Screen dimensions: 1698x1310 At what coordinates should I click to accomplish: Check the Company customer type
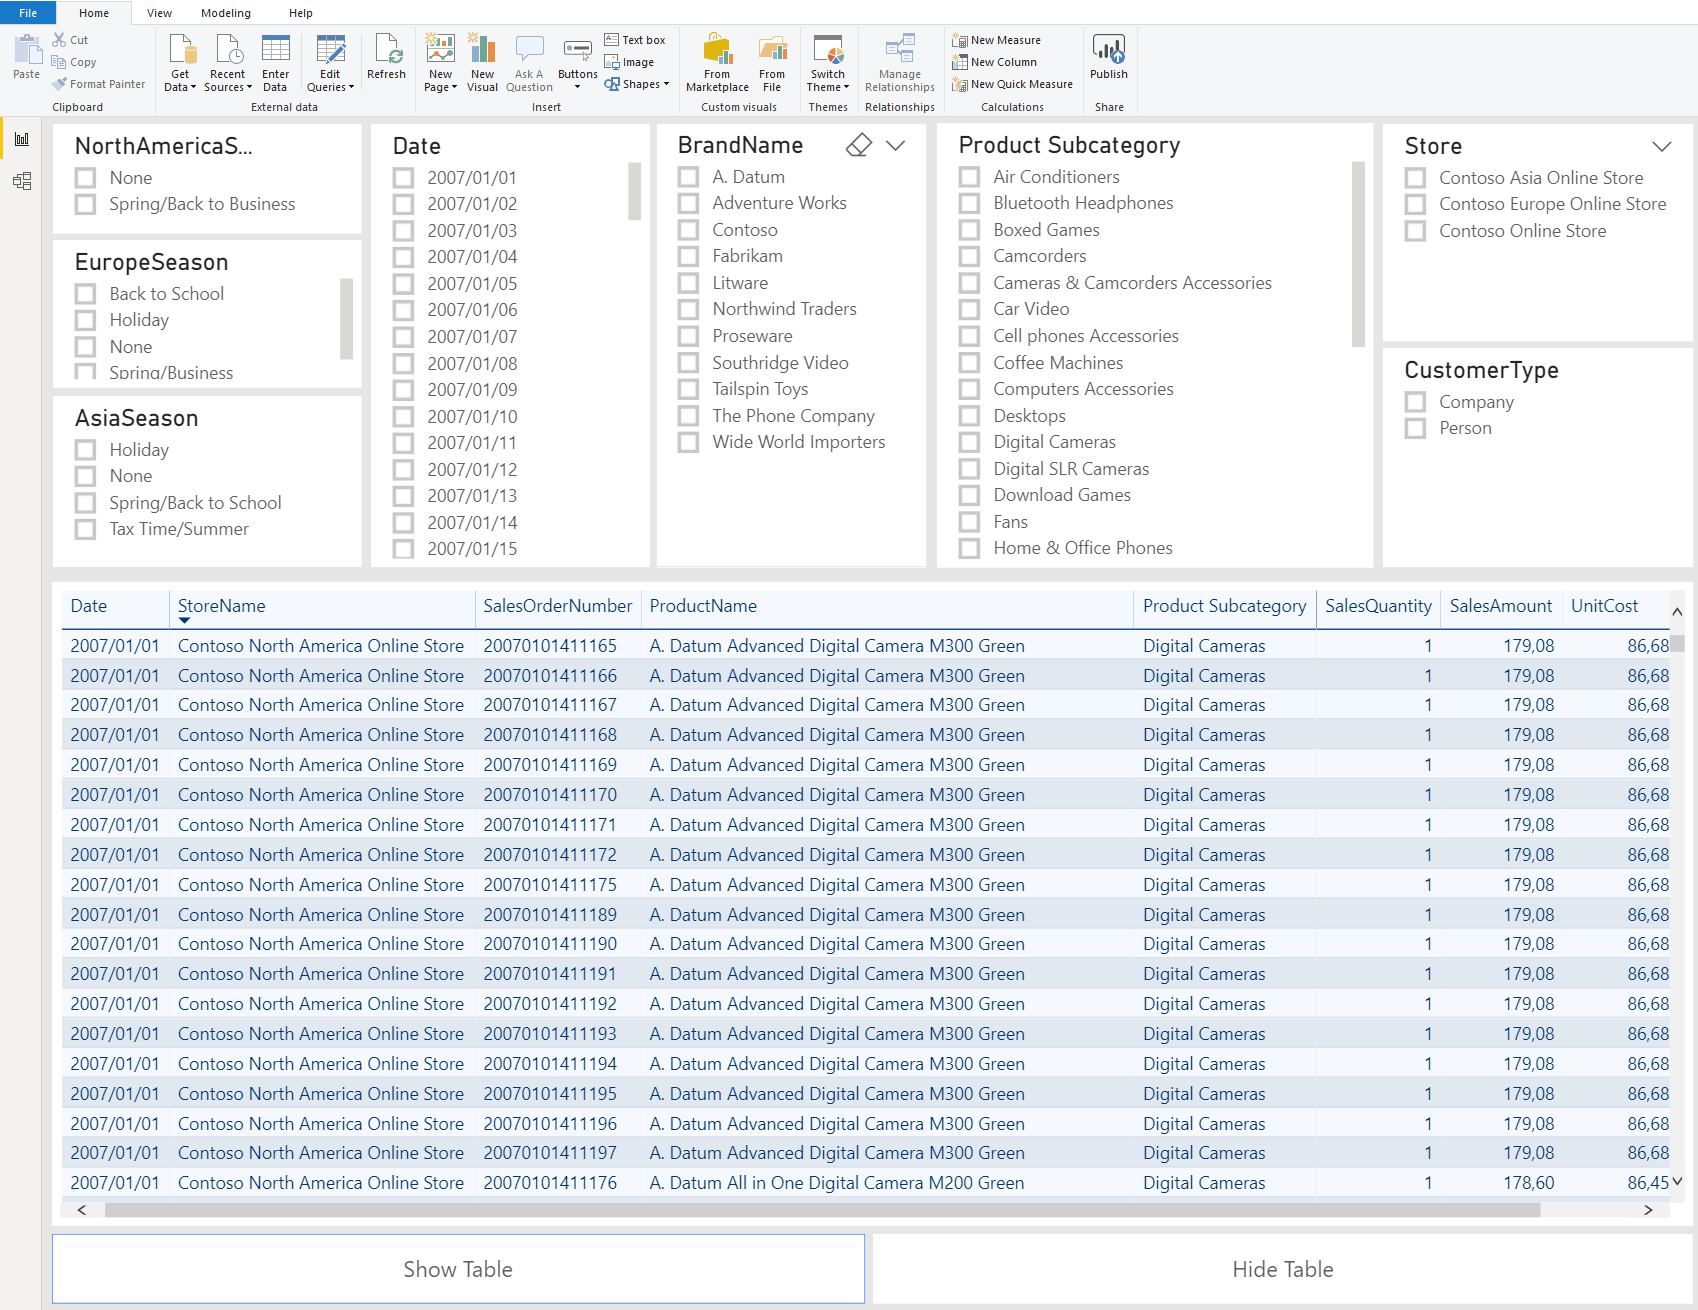coord(1415,402)
